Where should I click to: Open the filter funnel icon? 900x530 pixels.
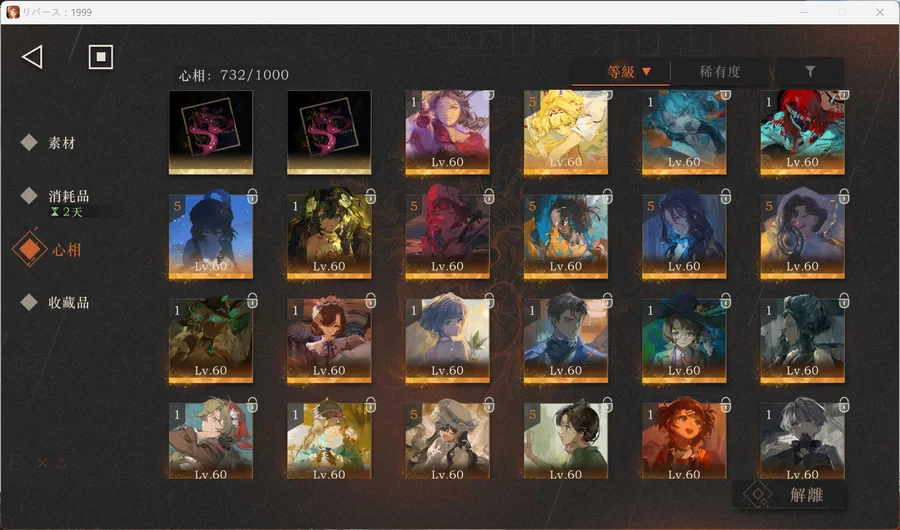(x=810, y=72)
